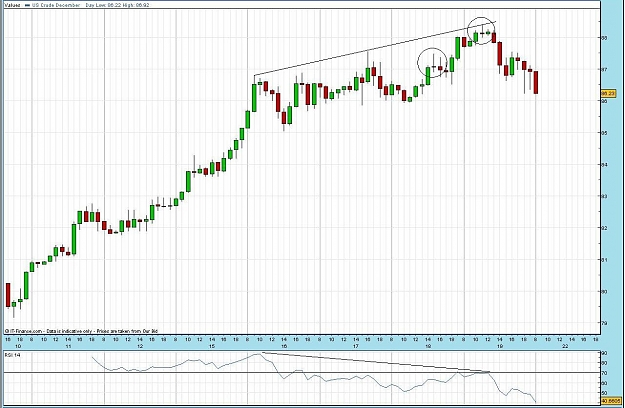Click the US Crude December legend entry
Viewport: 625px width, 408px height.
pos(52,5)
